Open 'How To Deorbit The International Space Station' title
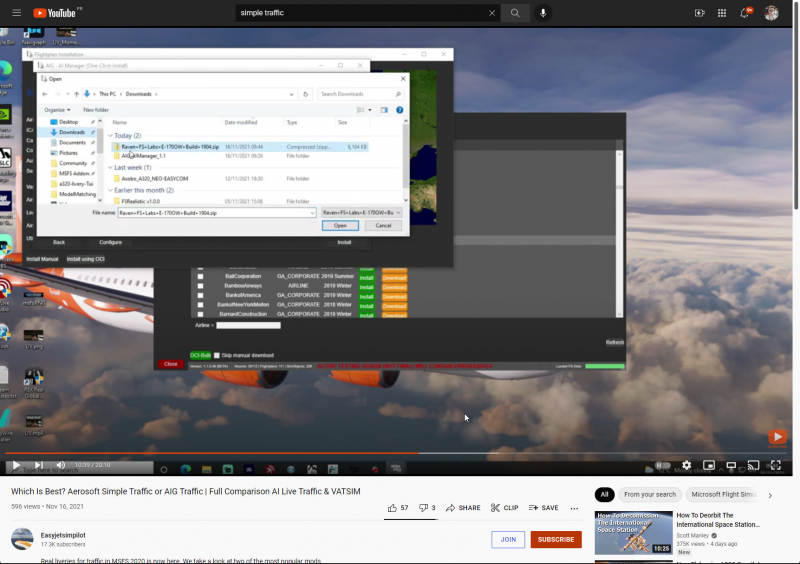The width and height of the screenshot is (800, 564). 718,520
